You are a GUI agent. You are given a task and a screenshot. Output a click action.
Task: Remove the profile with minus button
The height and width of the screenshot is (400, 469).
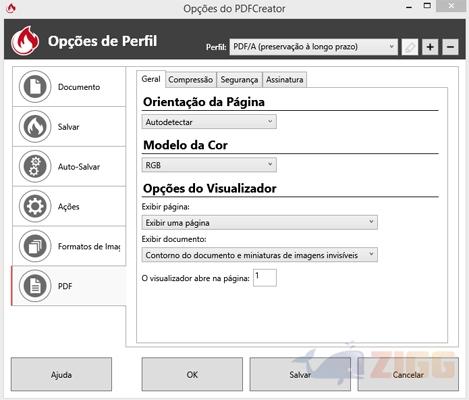pos(450,47)
